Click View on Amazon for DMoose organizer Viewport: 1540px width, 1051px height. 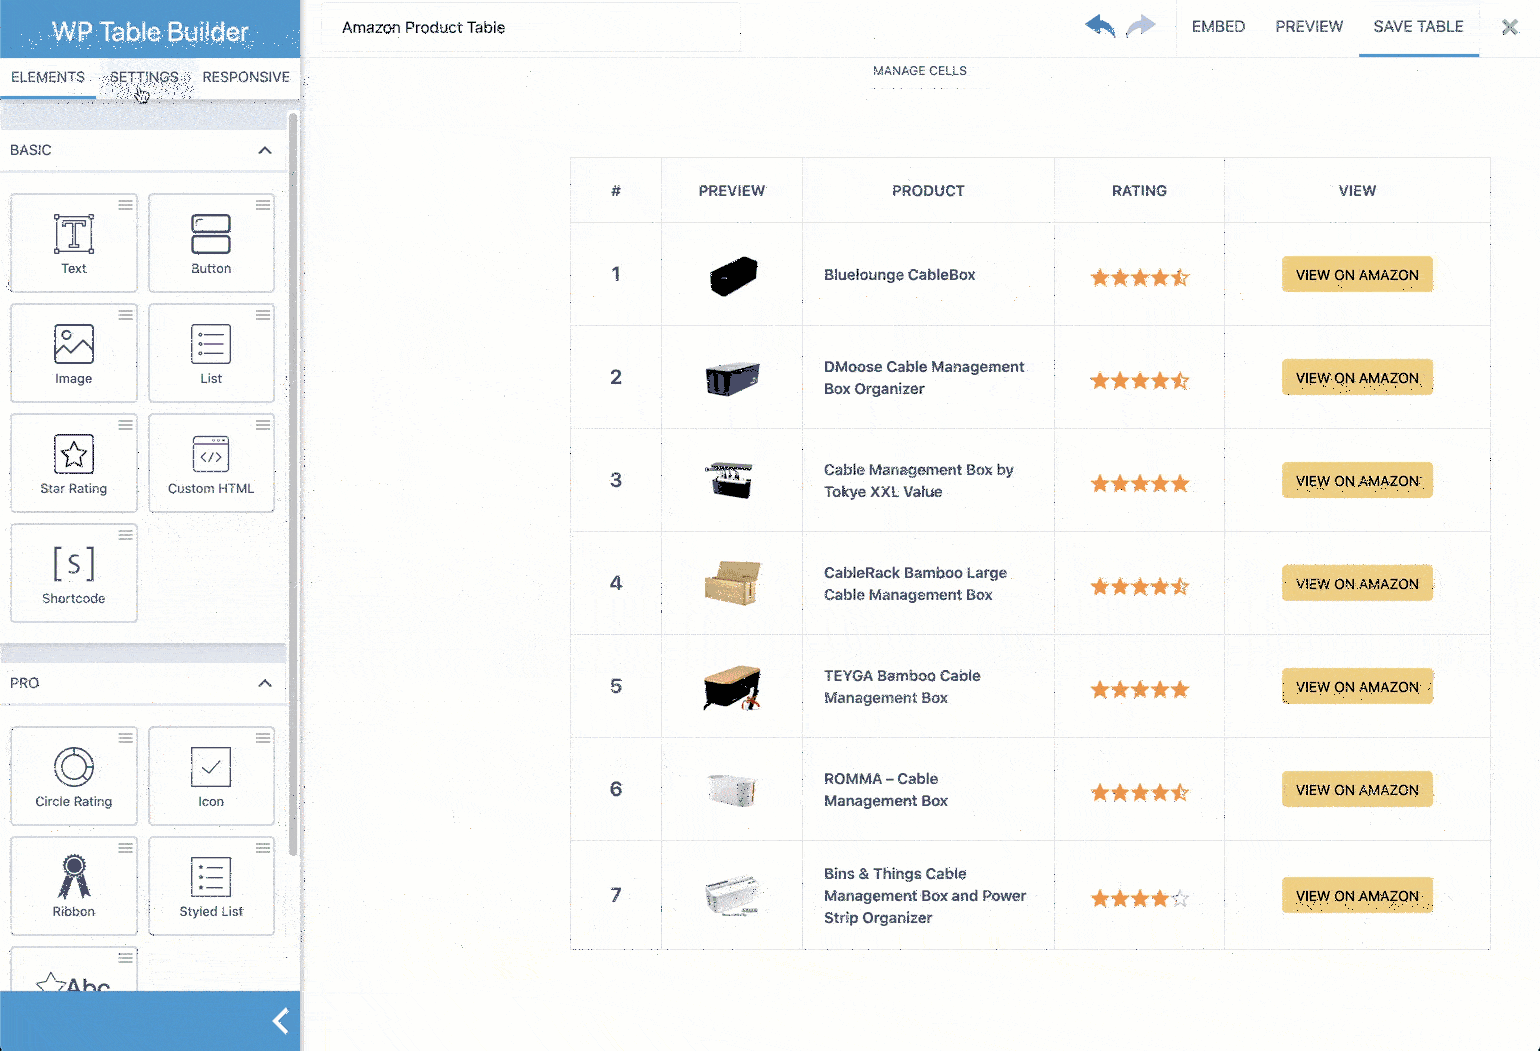point(1357,377)
